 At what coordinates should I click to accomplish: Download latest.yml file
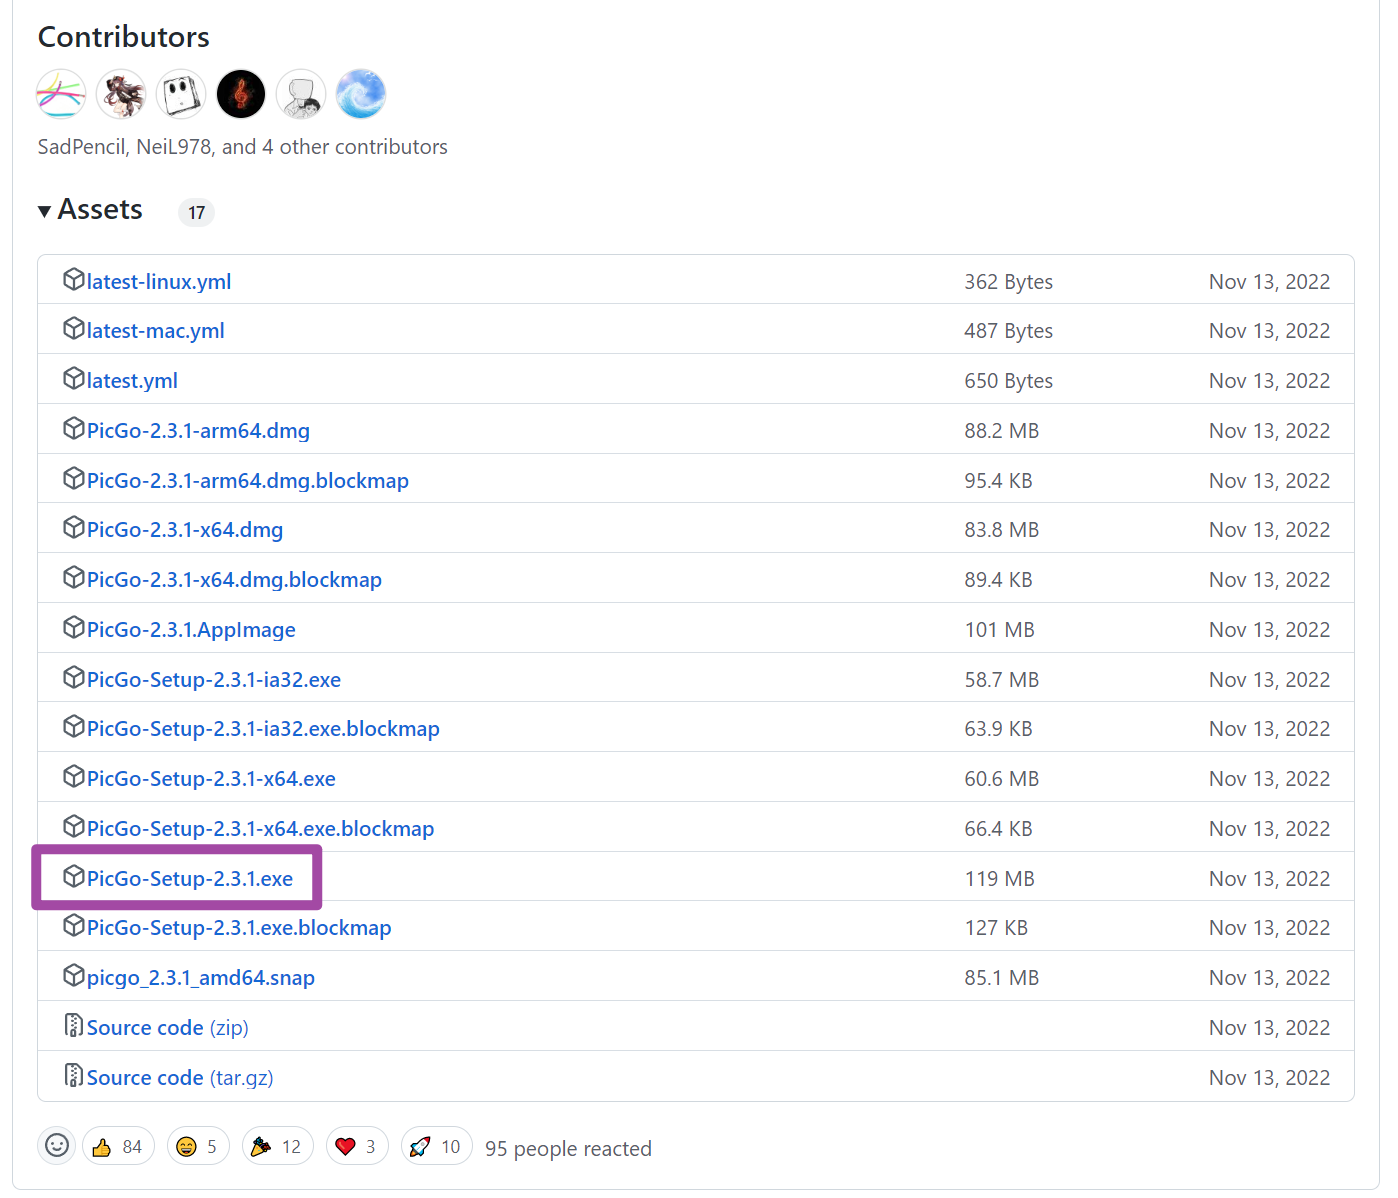pos(132,381)
